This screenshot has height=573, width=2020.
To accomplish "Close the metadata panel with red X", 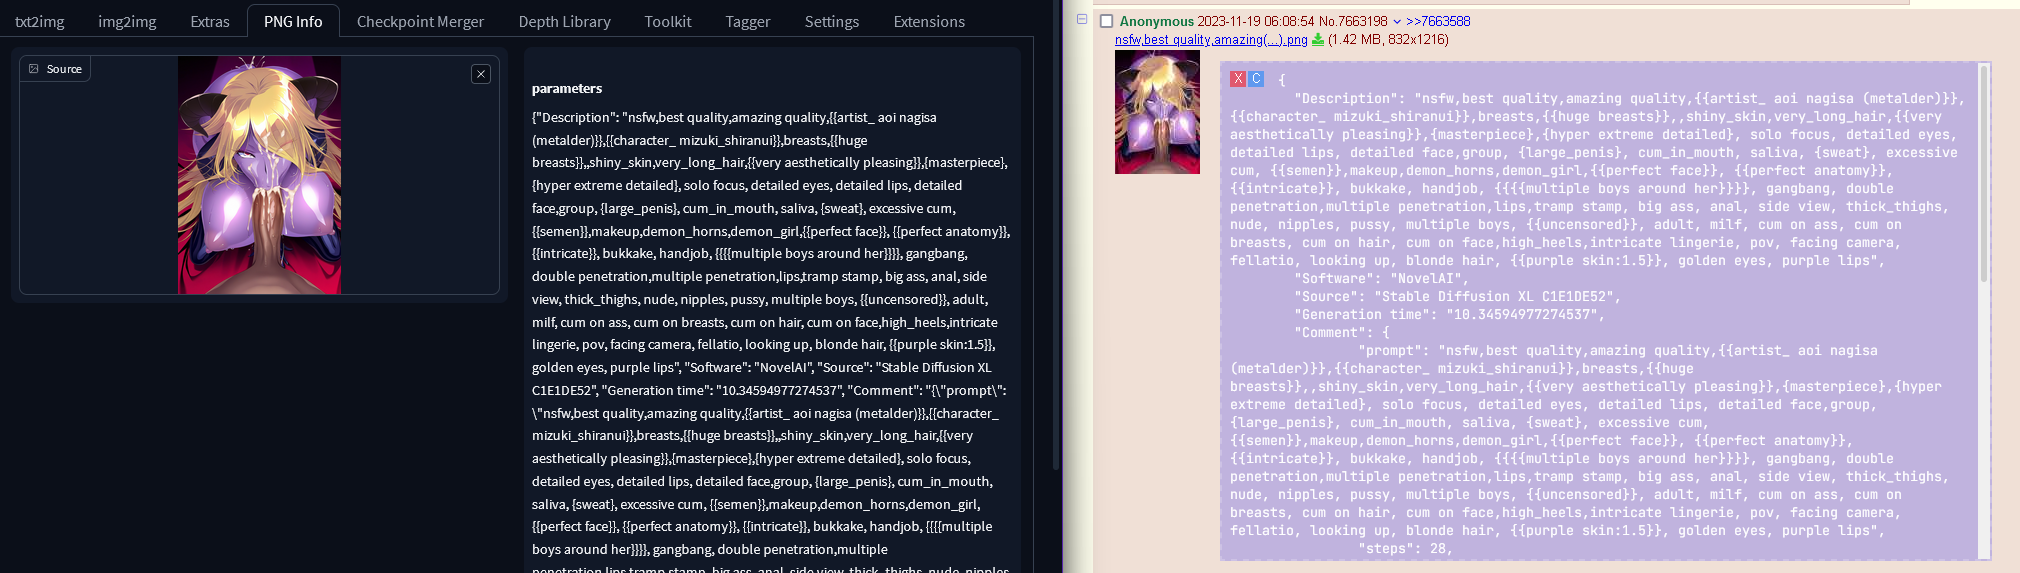I will 1238,79.
